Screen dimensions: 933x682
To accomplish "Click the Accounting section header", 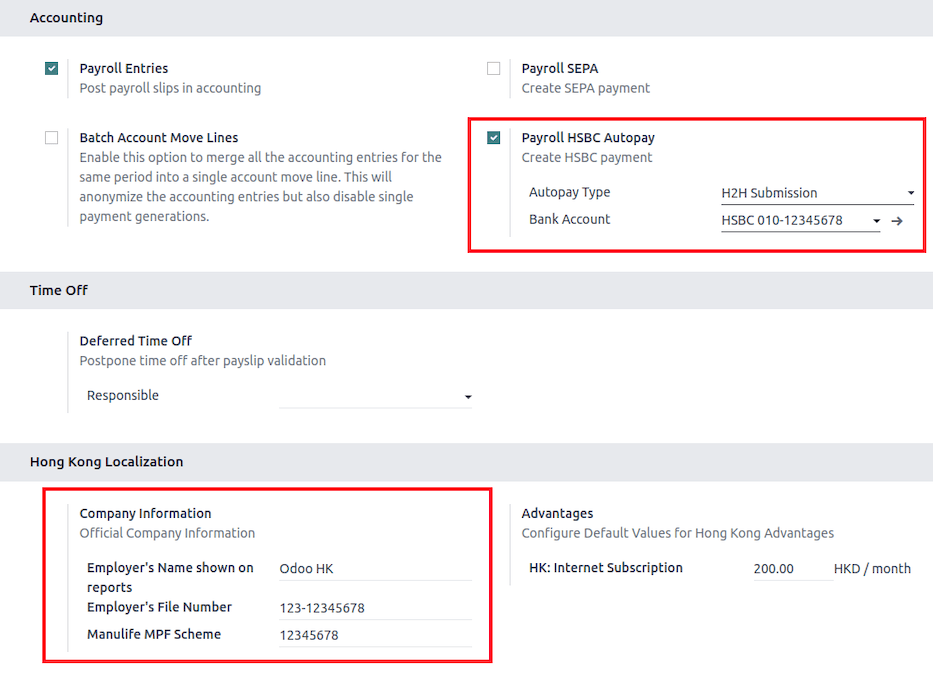I will pos(66,18).
